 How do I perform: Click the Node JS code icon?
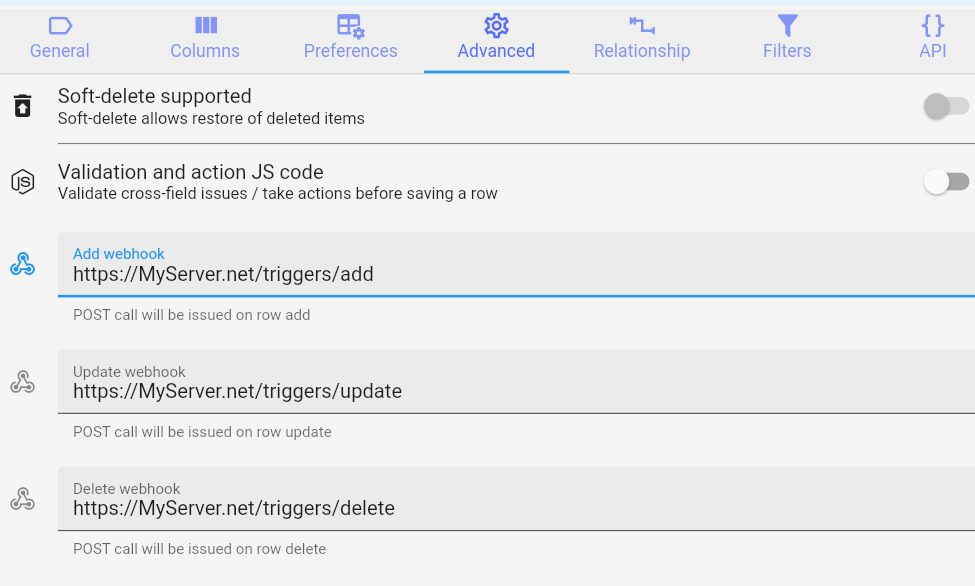coord(22,181)
